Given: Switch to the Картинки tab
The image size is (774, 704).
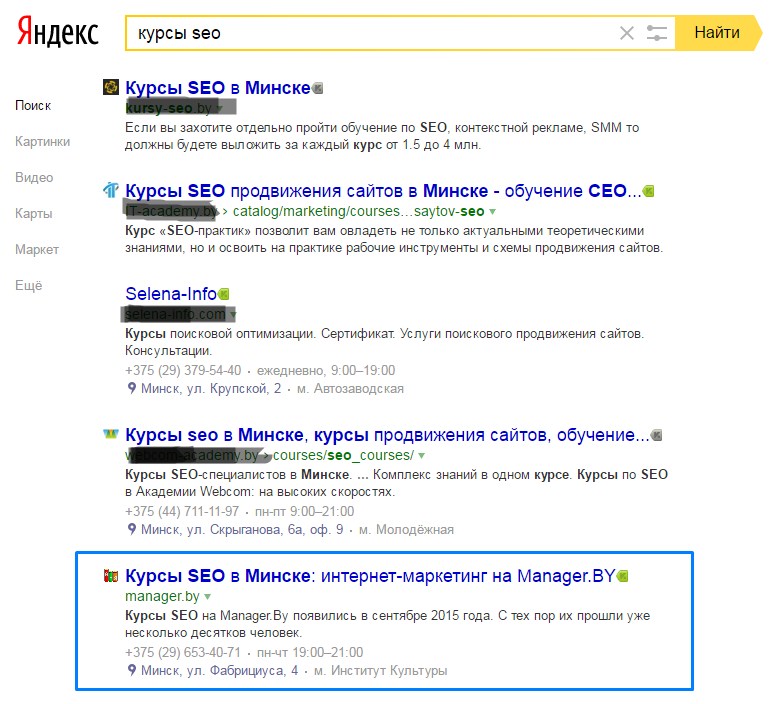Looking at the screenshot, I should pyautogui.click(x=42, y=142).
